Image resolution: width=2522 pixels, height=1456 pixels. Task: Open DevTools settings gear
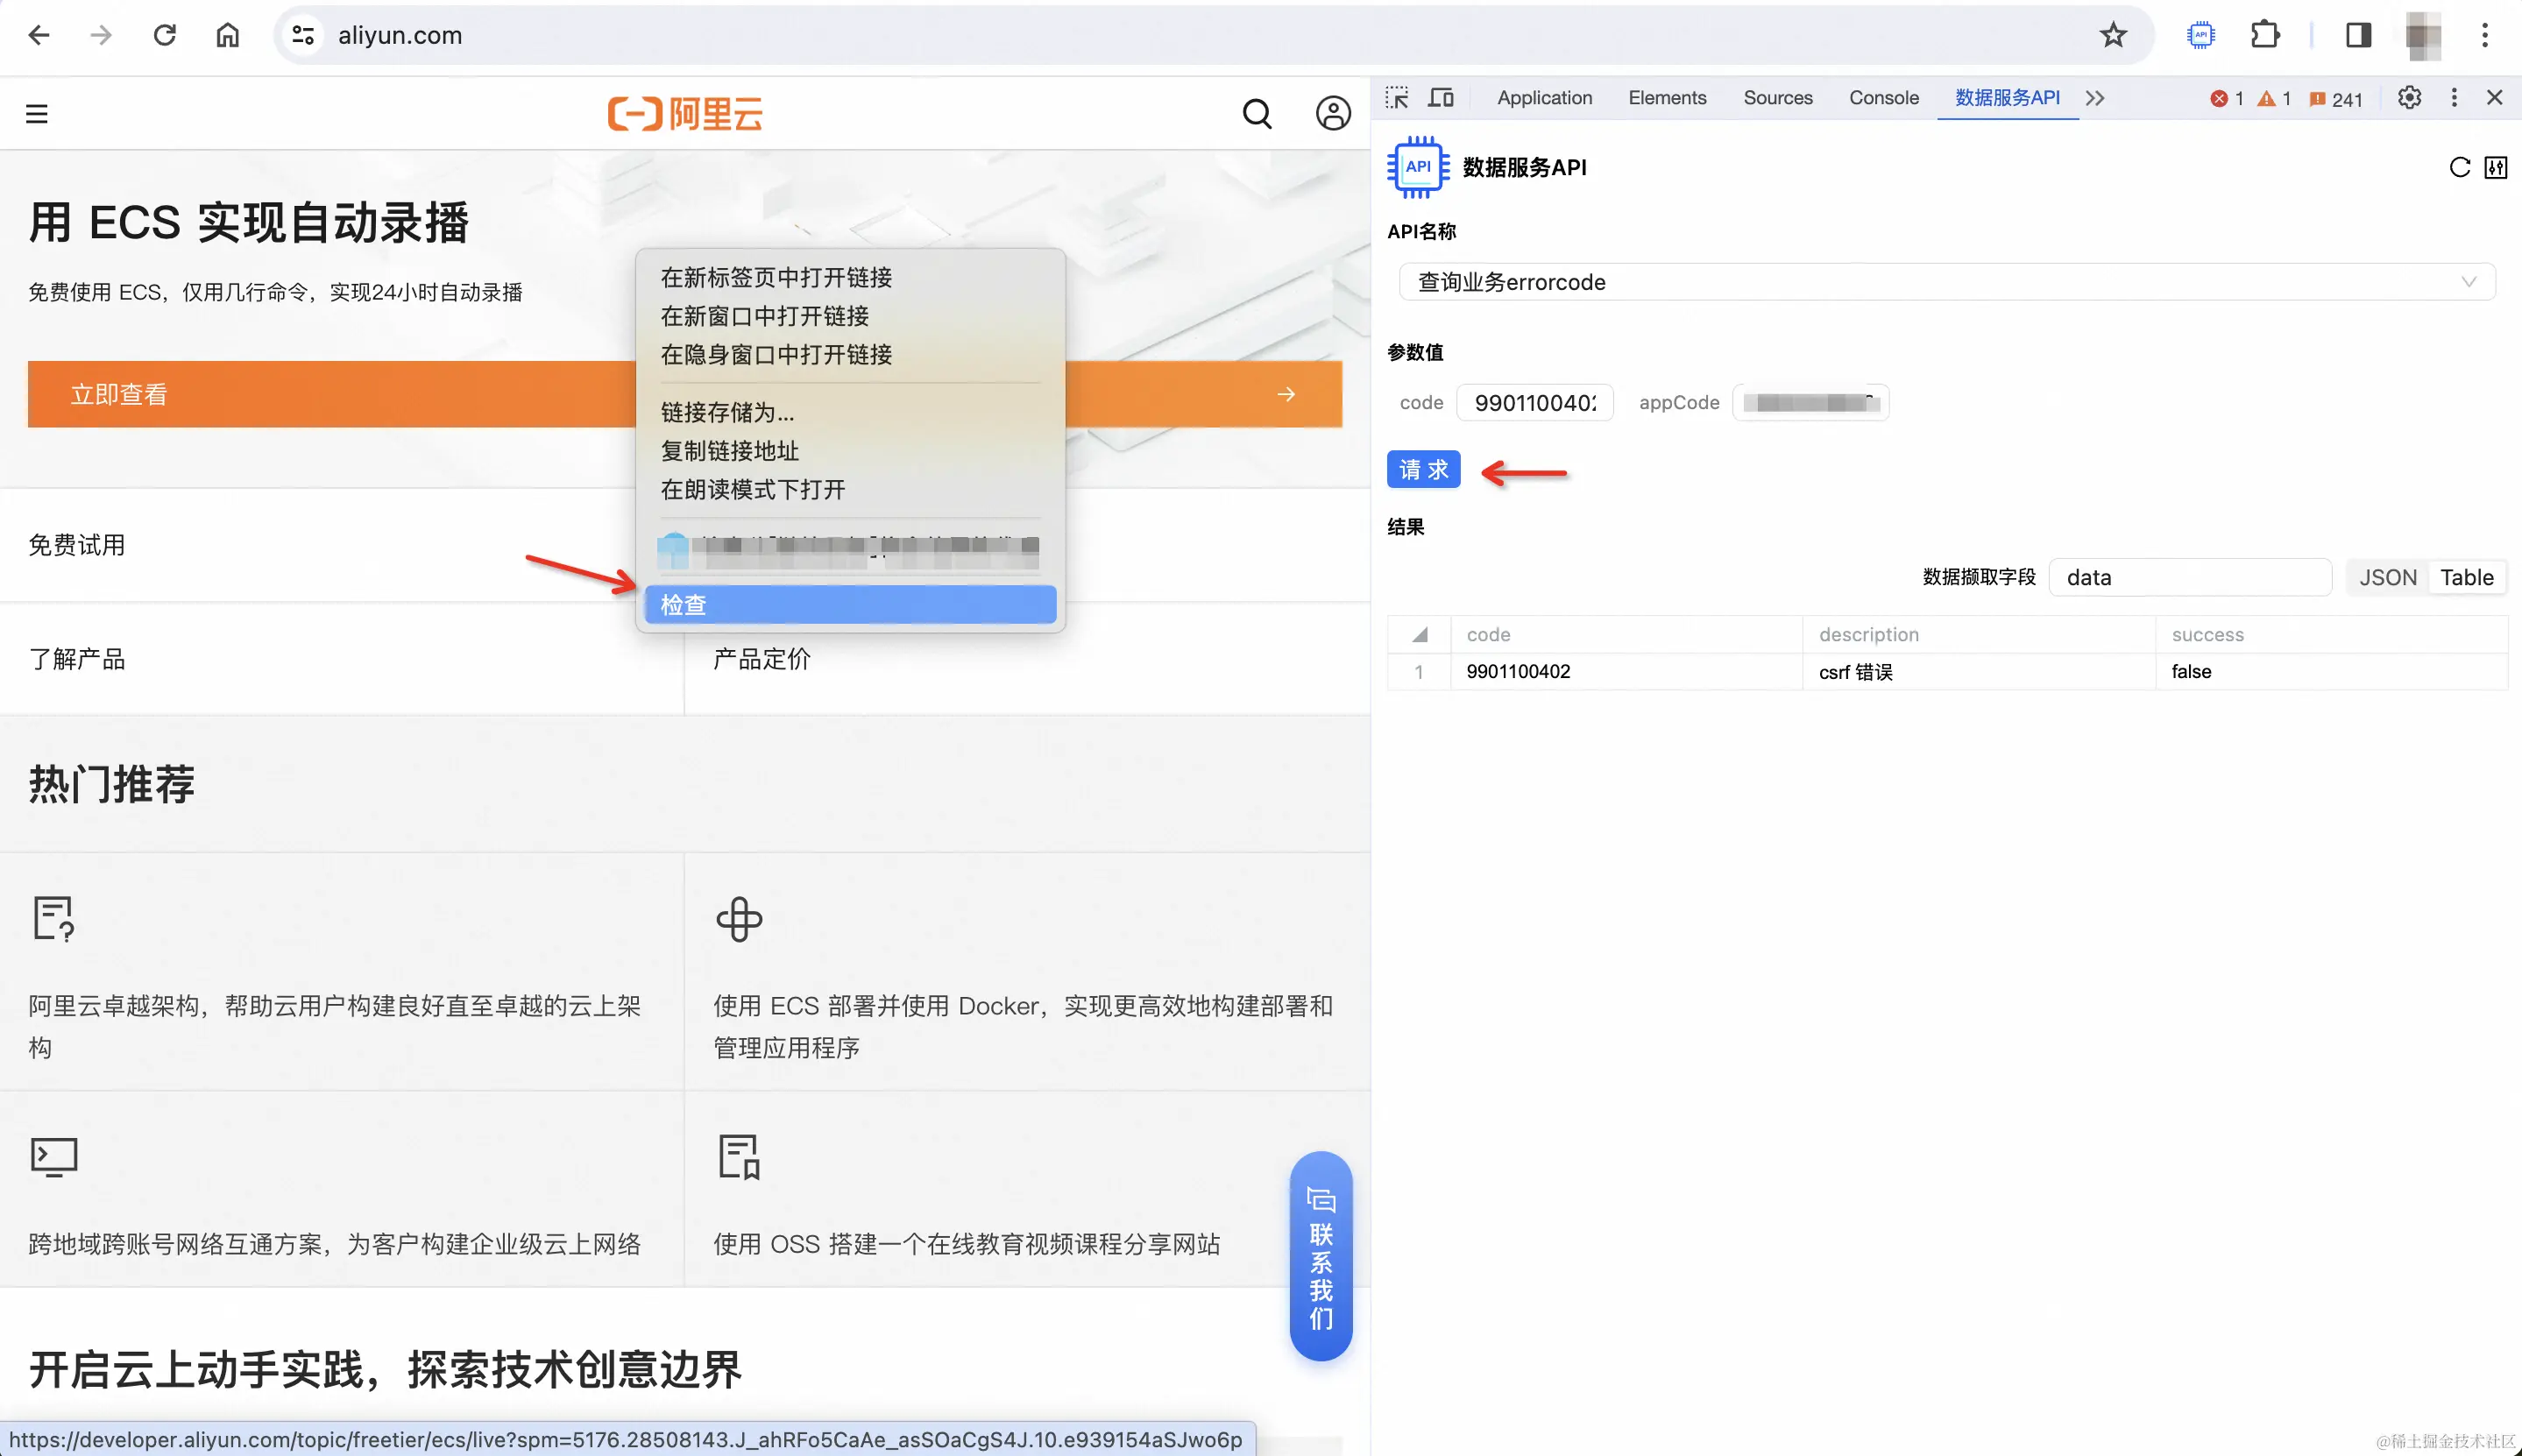2409,98
